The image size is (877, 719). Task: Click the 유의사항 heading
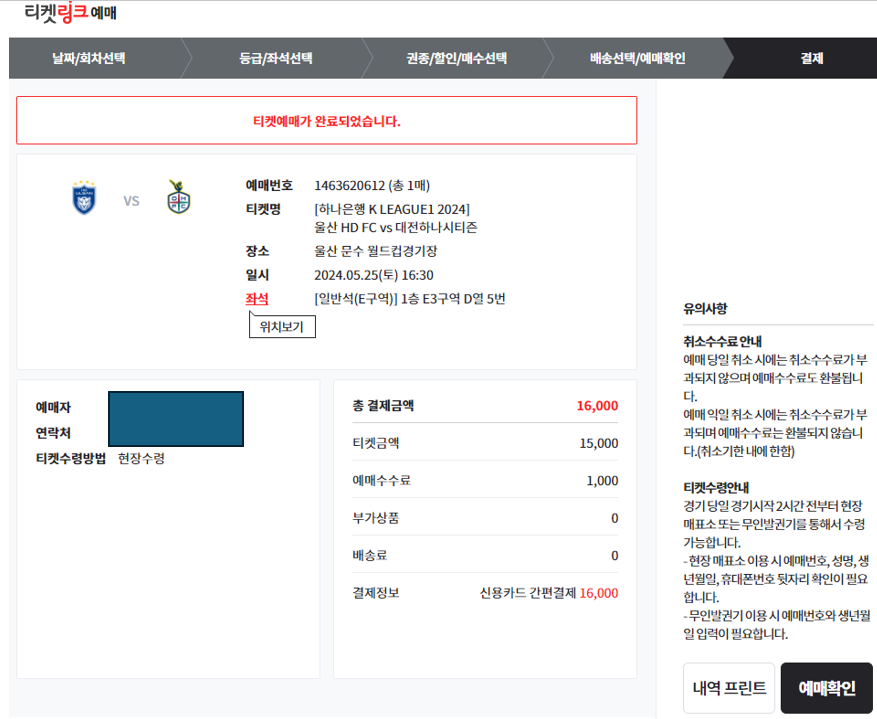click(x=705, y=309)
